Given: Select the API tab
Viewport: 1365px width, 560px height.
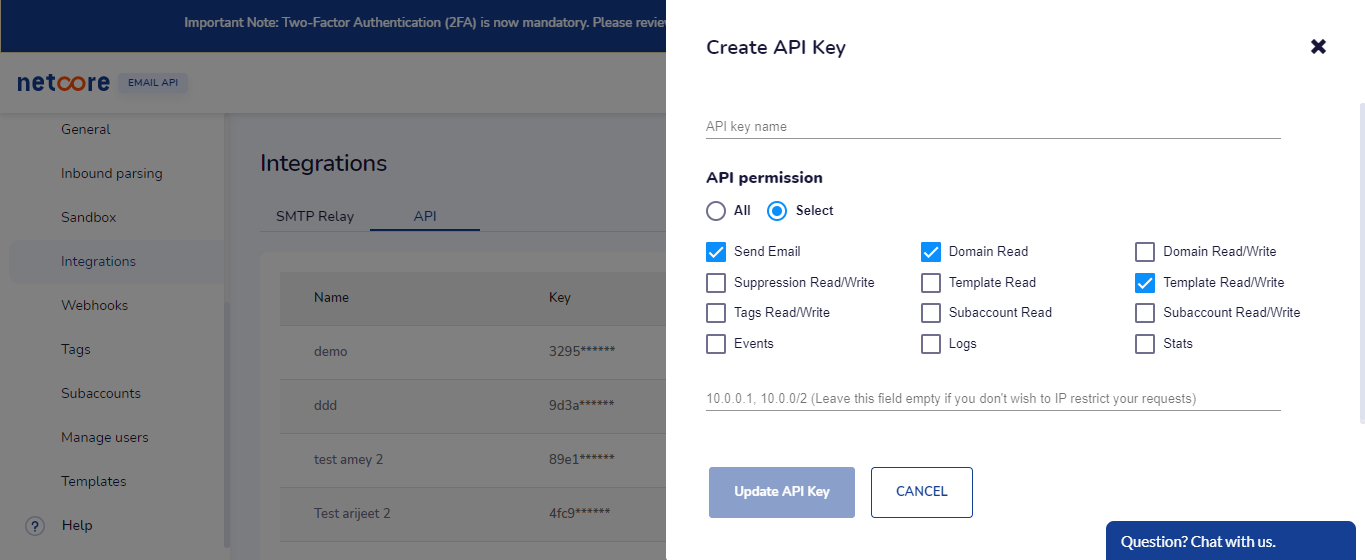Looking at the screenshot, I should tap(425, 216).
